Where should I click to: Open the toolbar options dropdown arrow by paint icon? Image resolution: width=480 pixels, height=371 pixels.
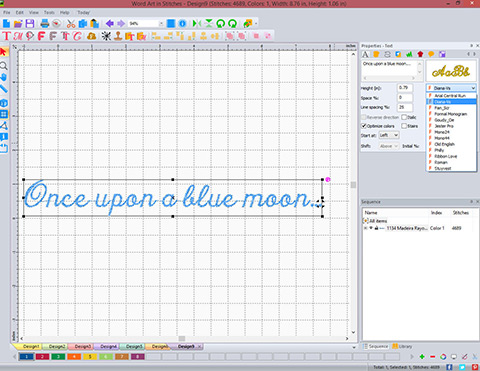[x=256, y=23]
